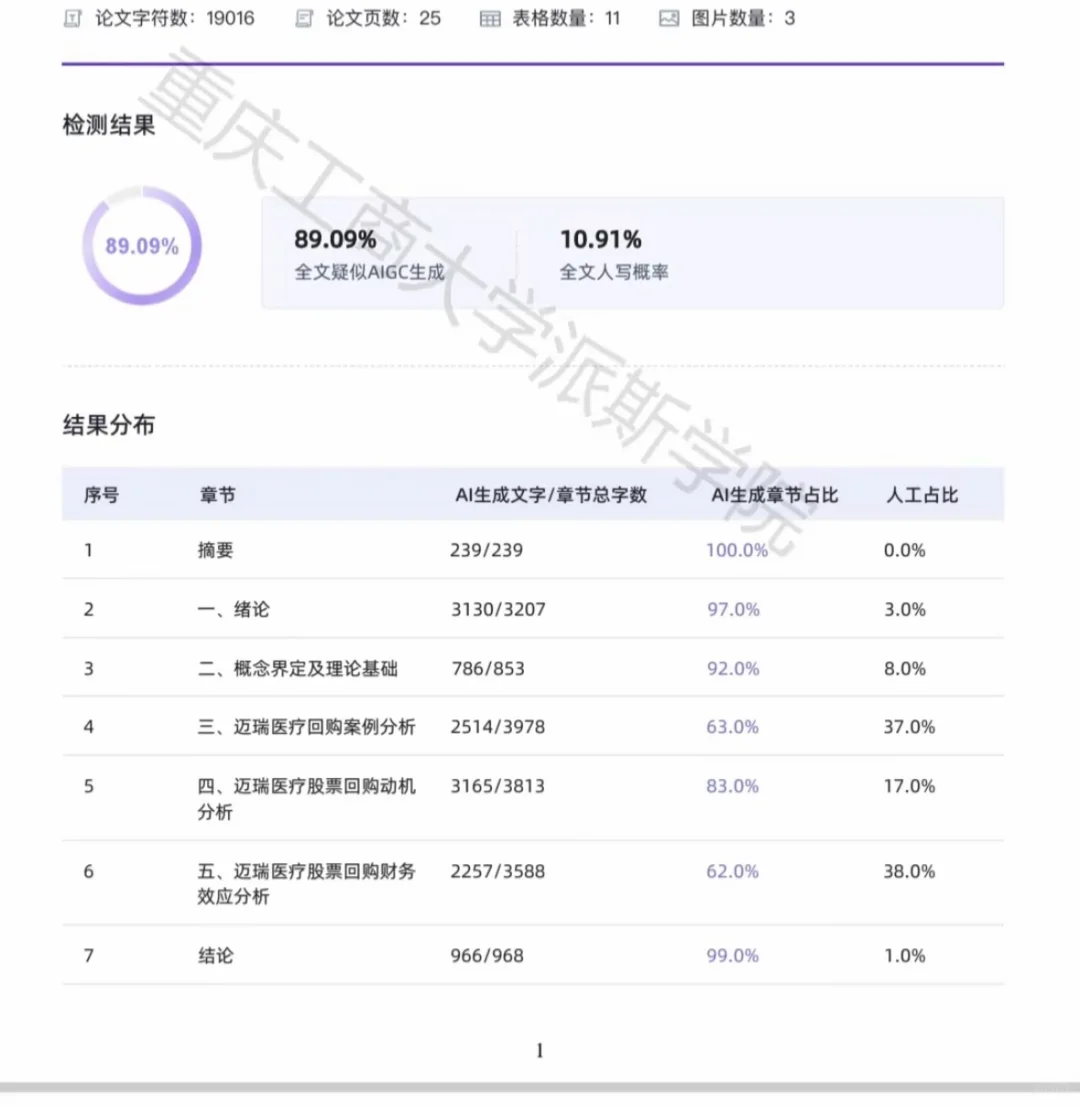The height and width of the screenshot is (1106, 1080).
Task: Click the 2257/3588 cell
Action: click(x=498, y=872)
